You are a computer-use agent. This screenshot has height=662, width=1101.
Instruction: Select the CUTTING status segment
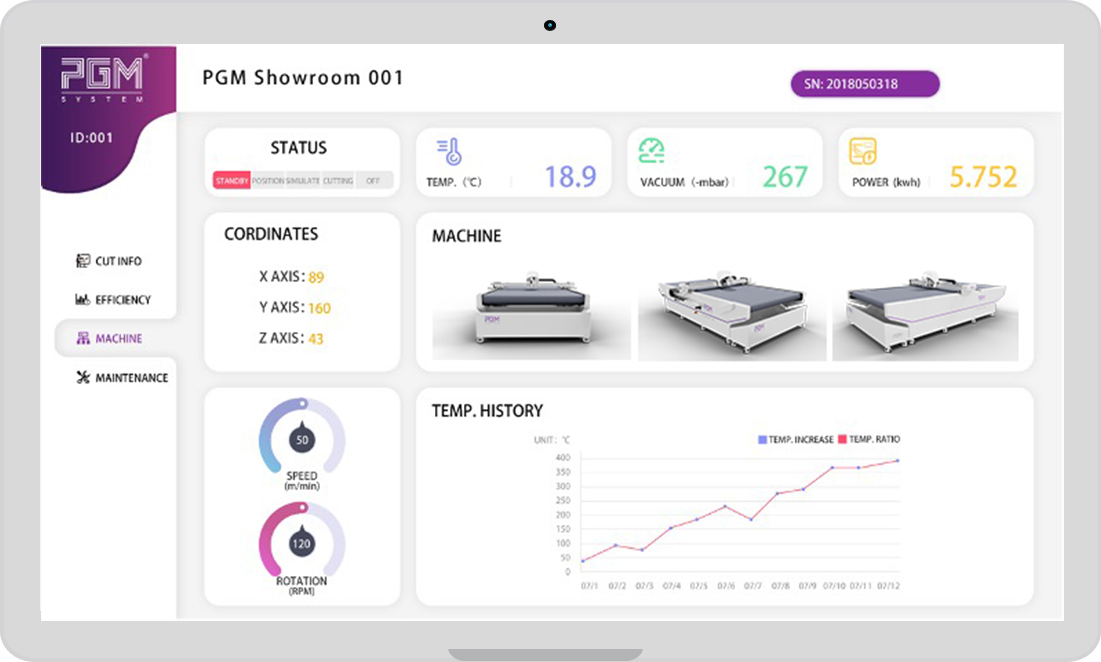(338, 180)
